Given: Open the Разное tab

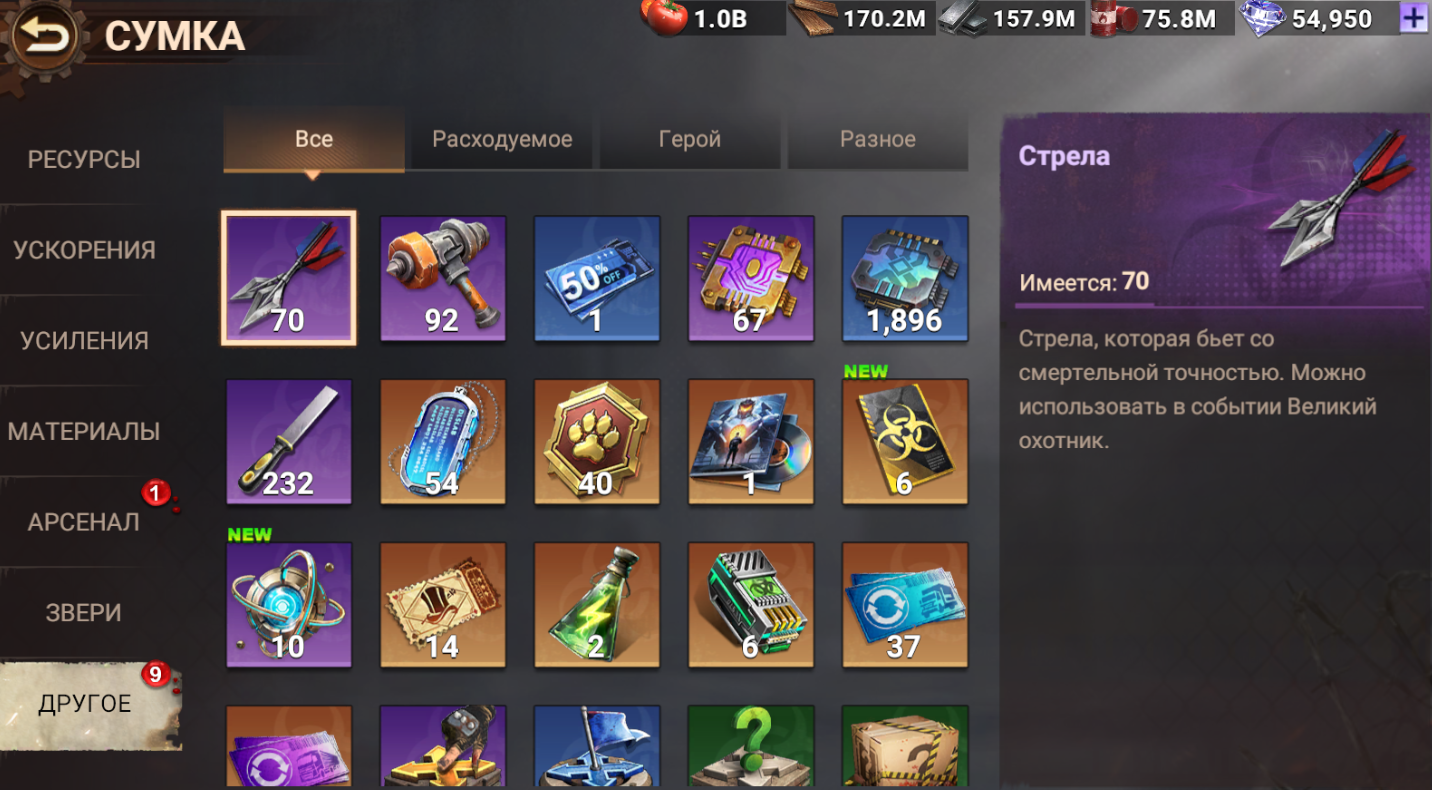Looking at the screenshot, I should 878,139.
